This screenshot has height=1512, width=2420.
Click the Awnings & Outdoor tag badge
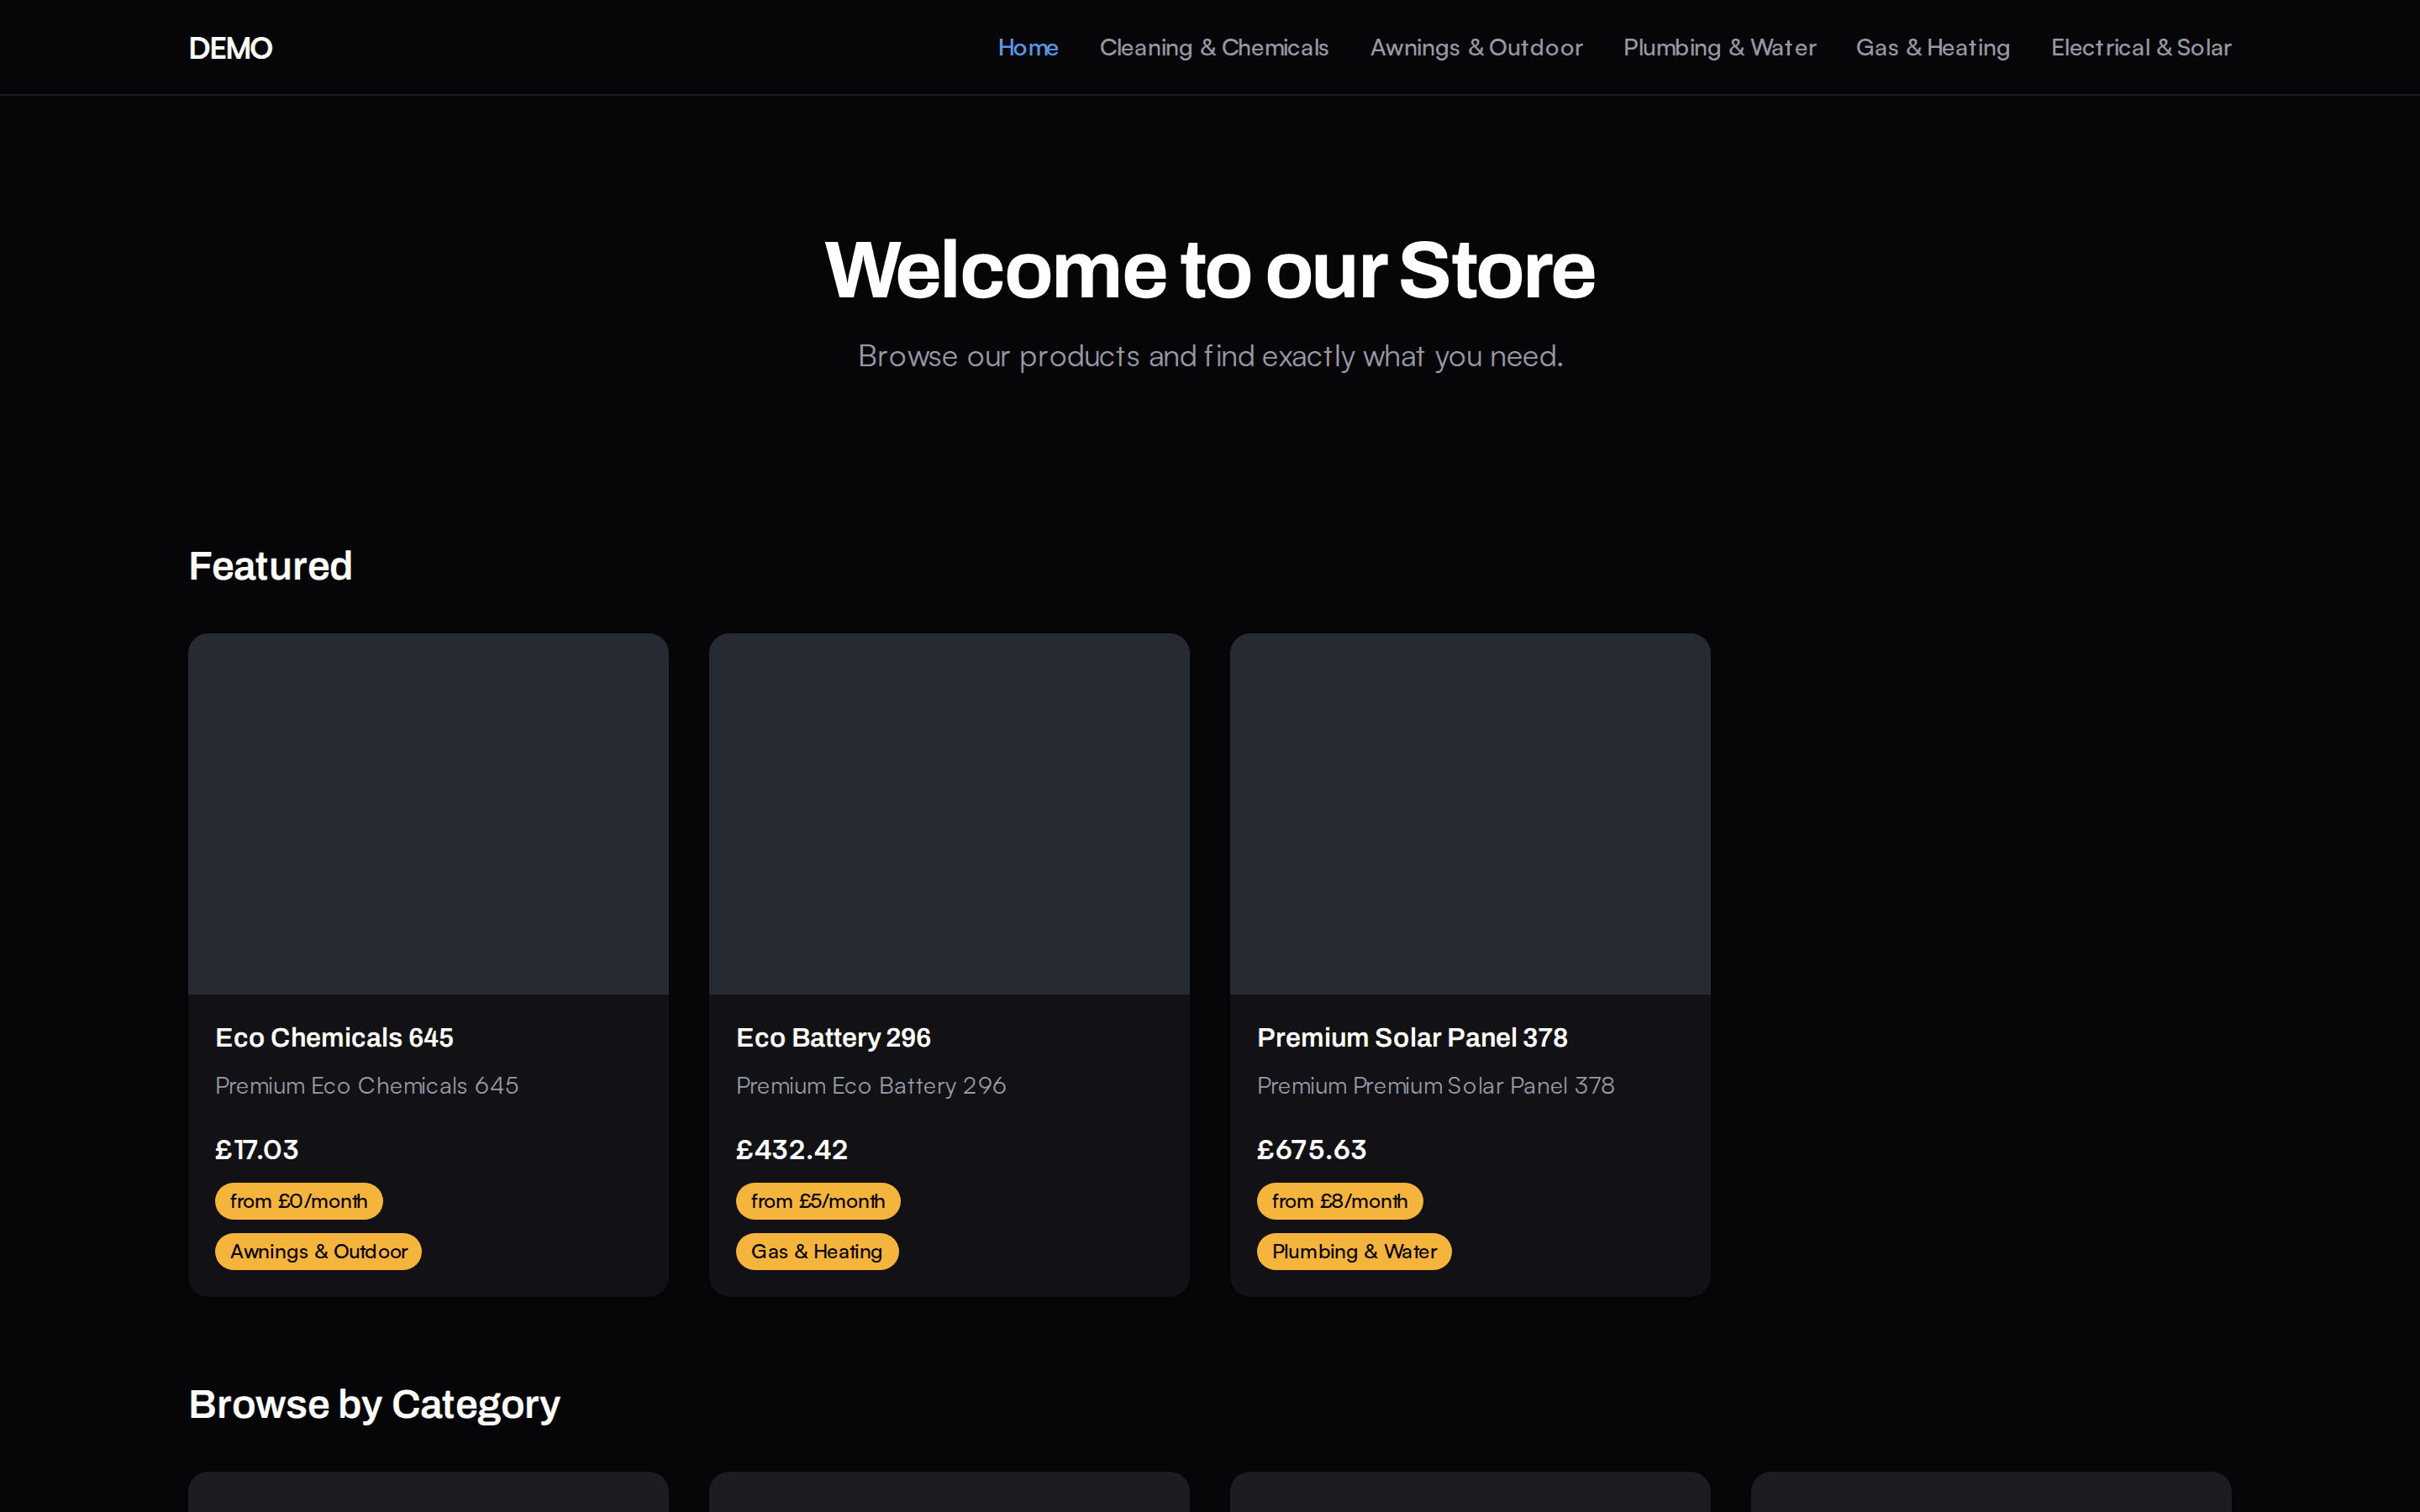tap(318, 1251)
